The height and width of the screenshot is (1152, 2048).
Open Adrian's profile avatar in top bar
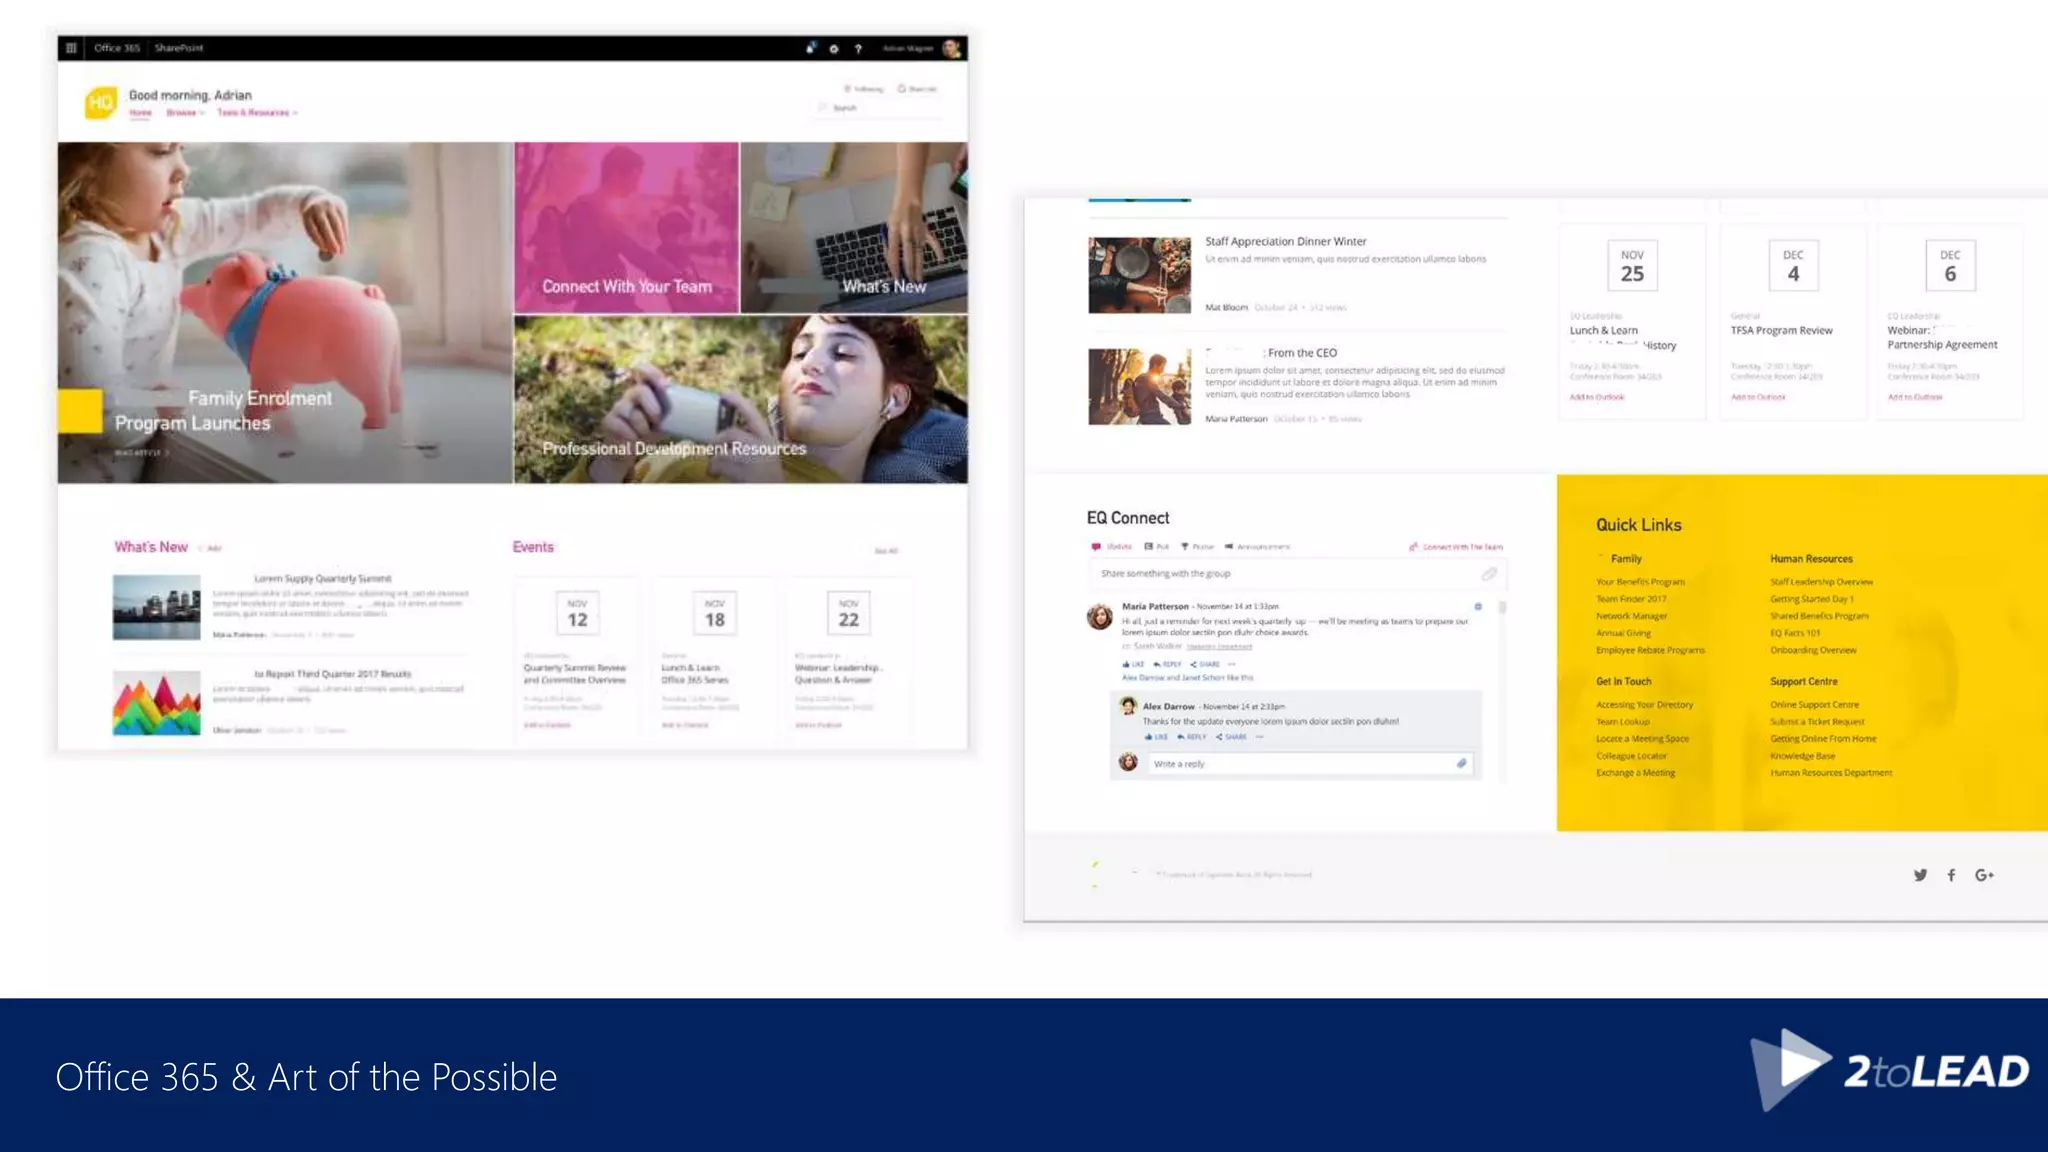pyautogui.click(x=951, y=48)
